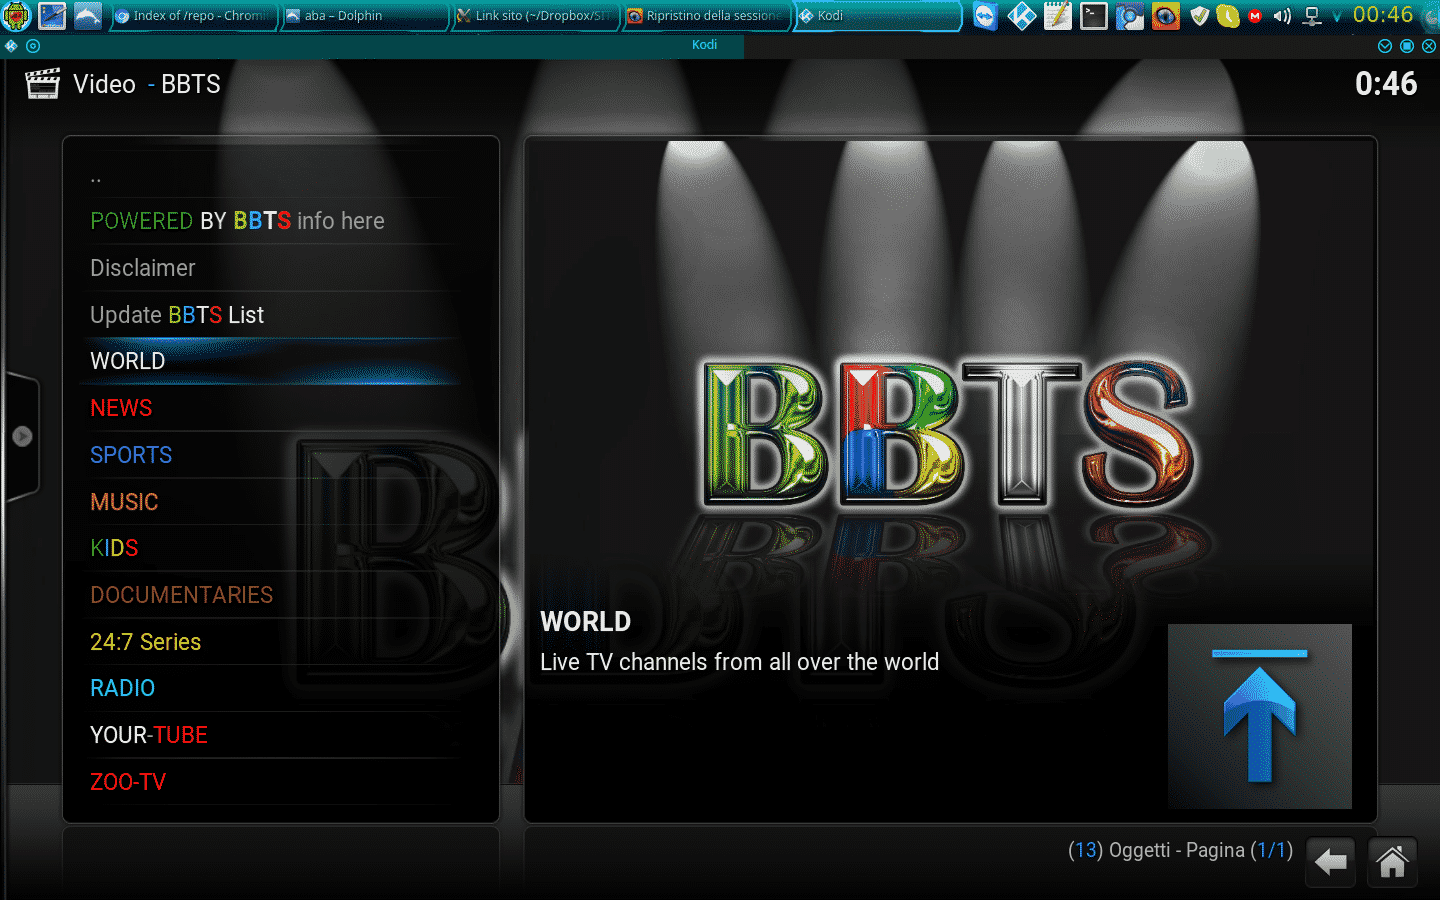Viewport: 1440px width, 900px height.
Task: Expand hidden system tray icons arrow
Action: point(1336,17)
